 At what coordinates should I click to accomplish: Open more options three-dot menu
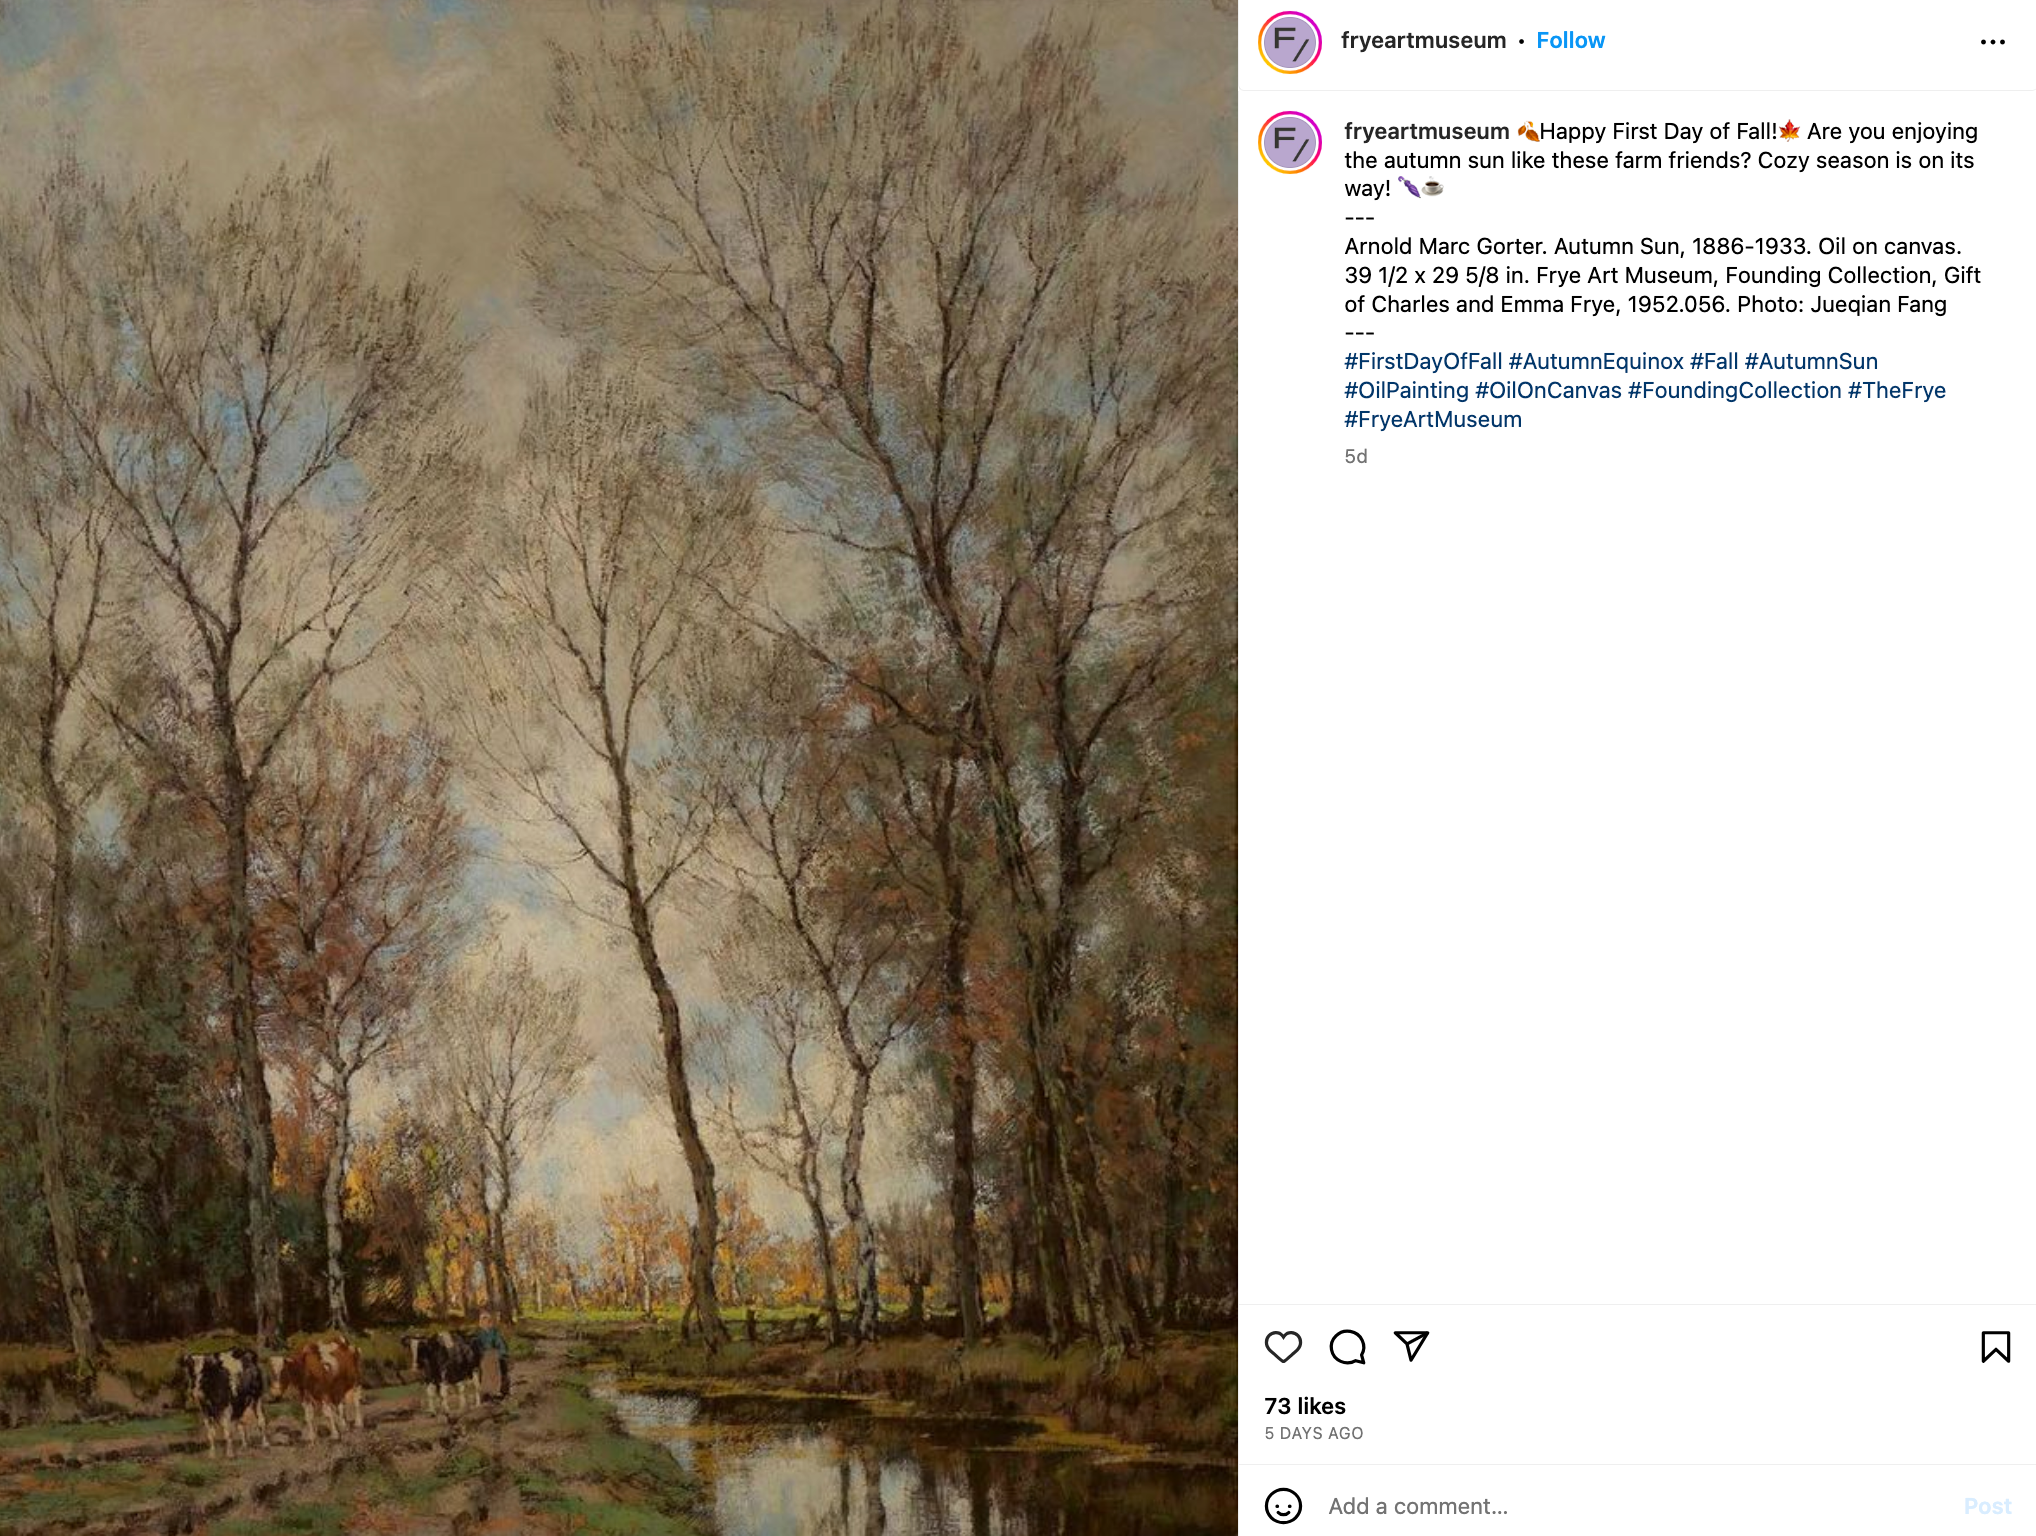click(x=1992, y=42)
